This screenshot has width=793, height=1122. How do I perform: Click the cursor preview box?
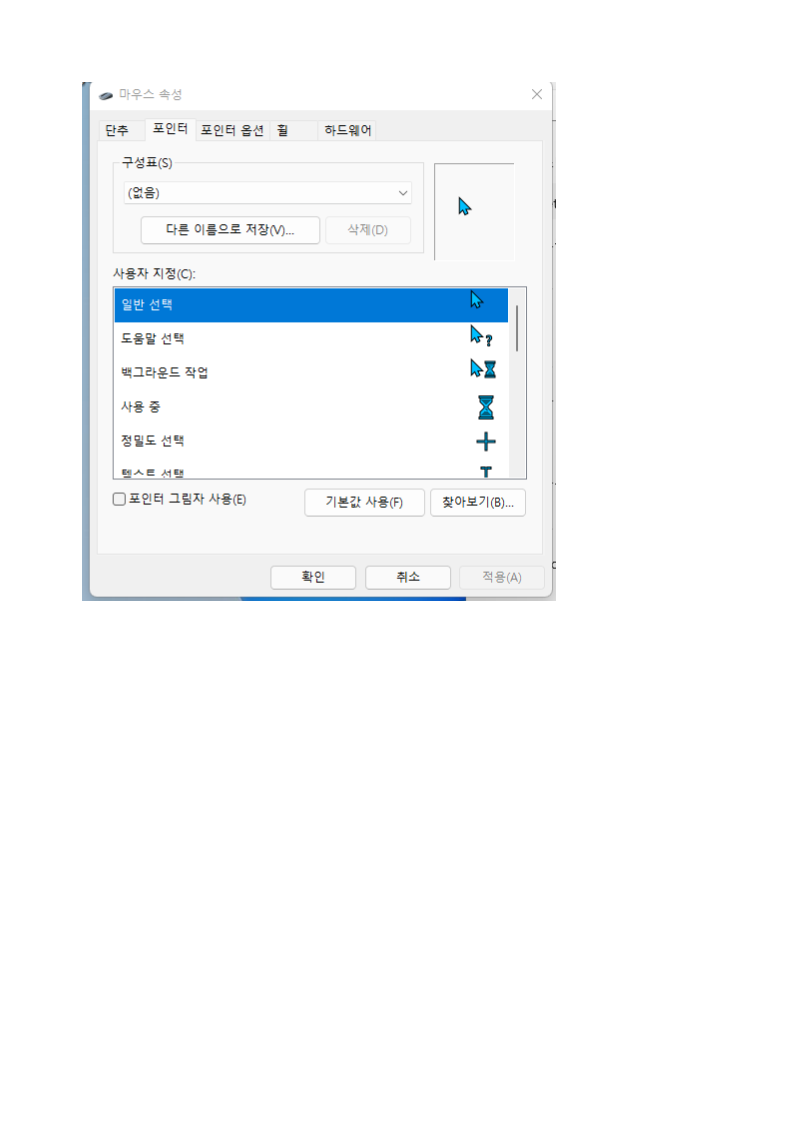[x=474, y=212]
